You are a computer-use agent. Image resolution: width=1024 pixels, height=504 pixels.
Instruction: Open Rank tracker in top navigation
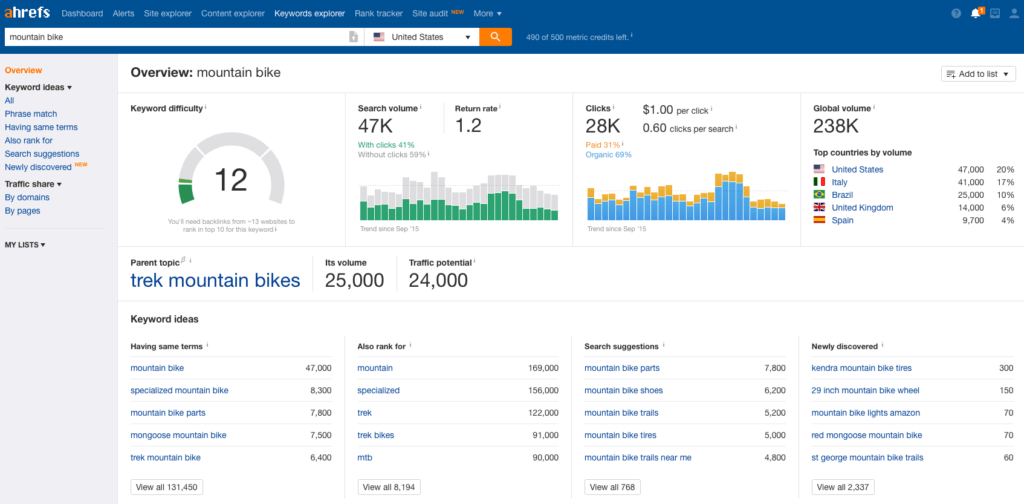tap(379, 13)
